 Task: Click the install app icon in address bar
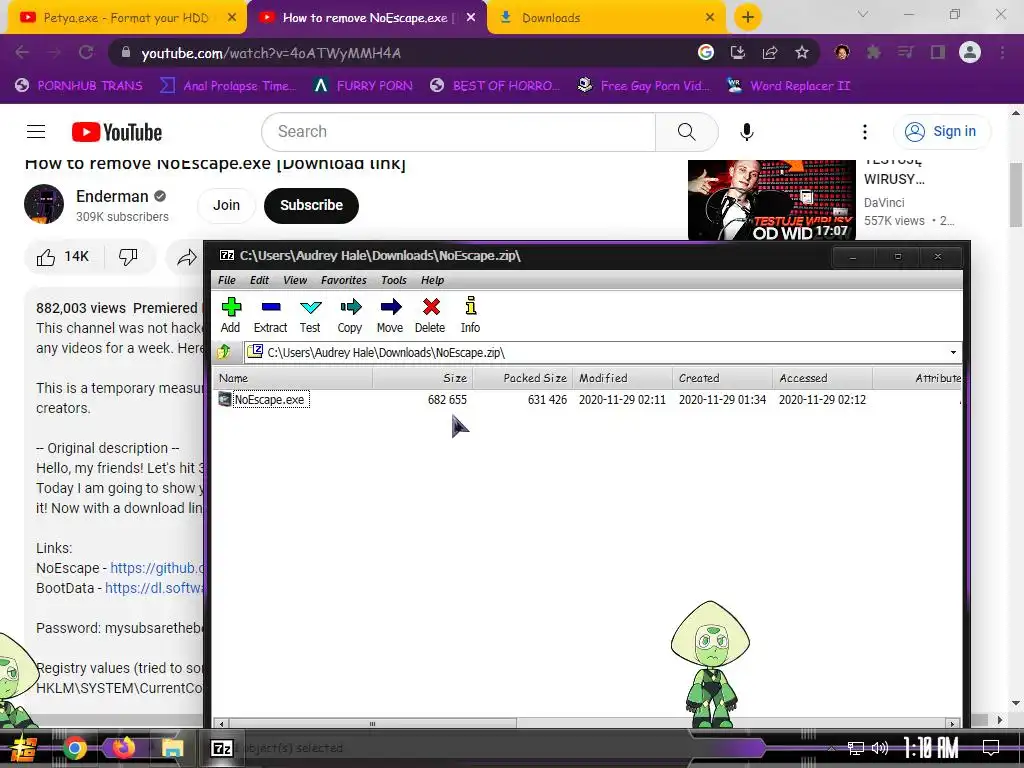(738, 52)
